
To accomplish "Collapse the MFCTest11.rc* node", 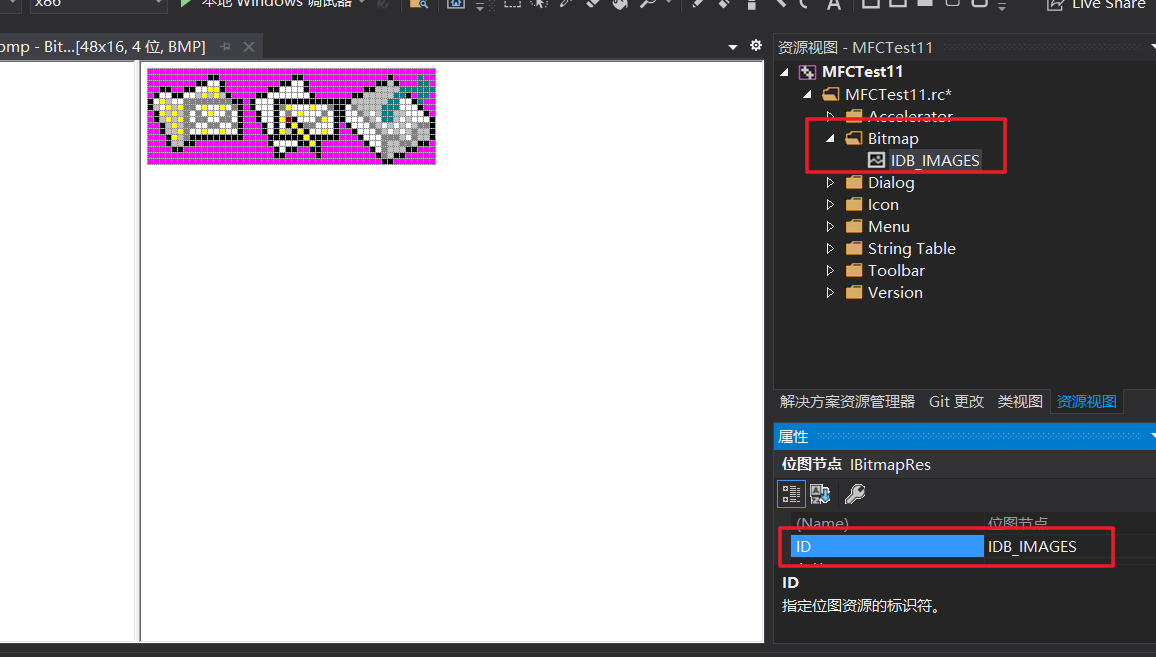I will point(807,94).
